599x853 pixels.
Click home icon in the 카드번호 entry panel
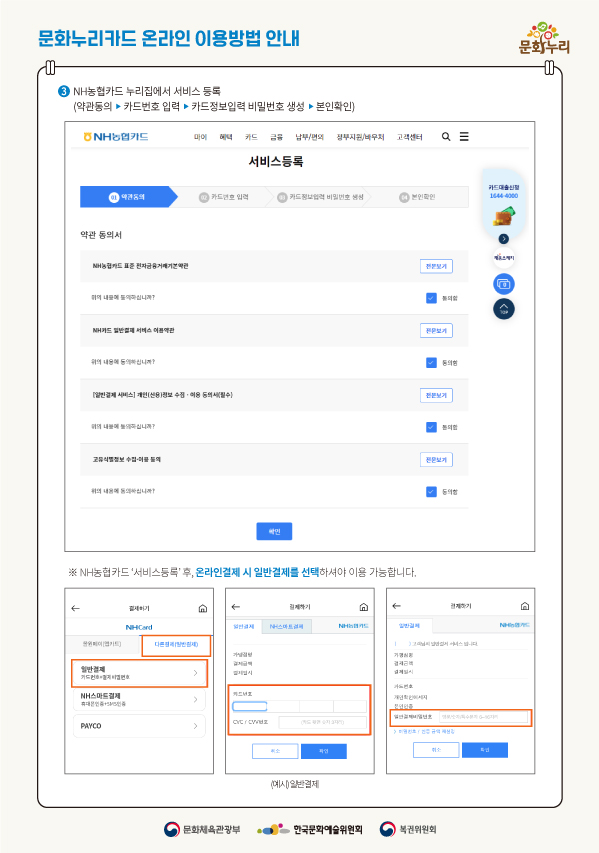[x=363, y=607]
